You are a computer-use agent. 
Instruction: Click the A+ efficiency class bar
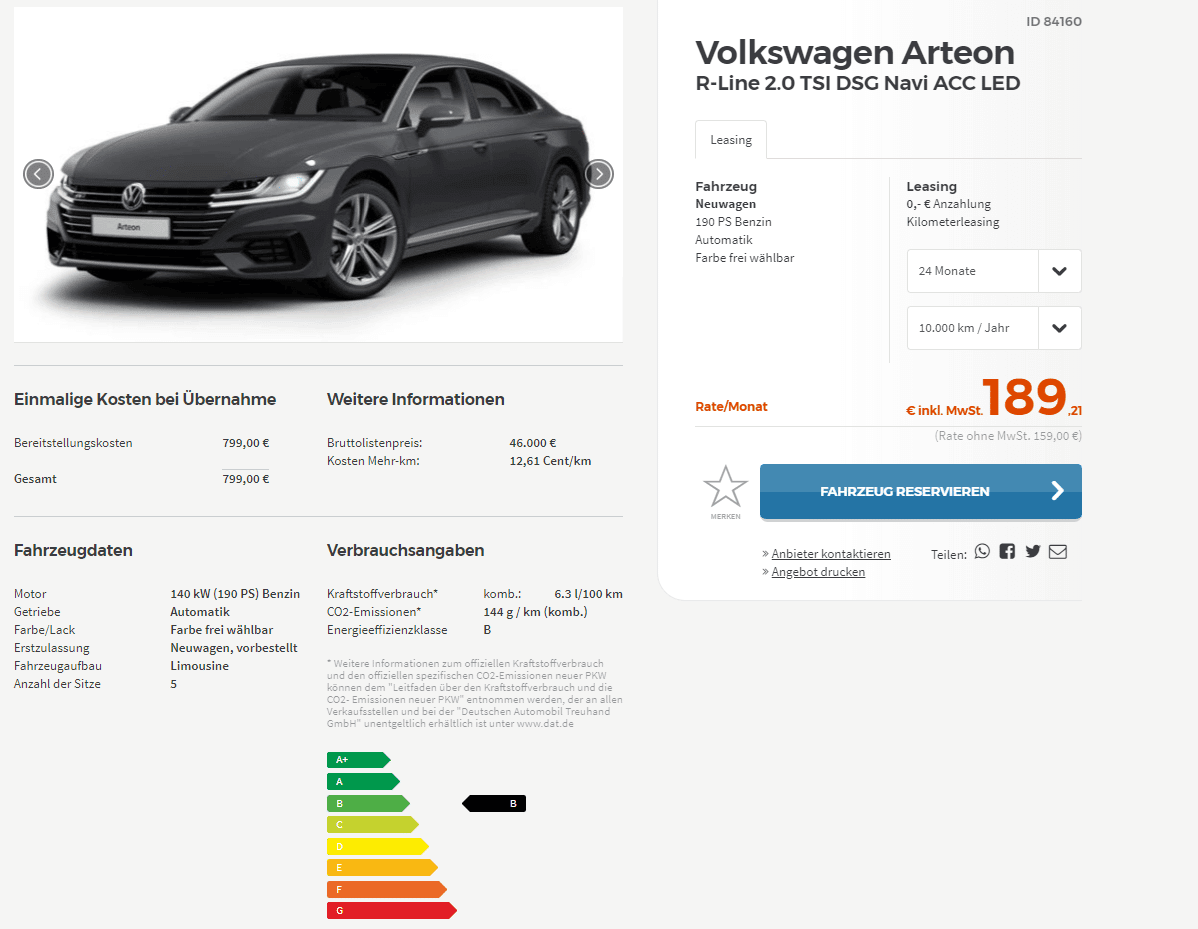coord(358,759)
